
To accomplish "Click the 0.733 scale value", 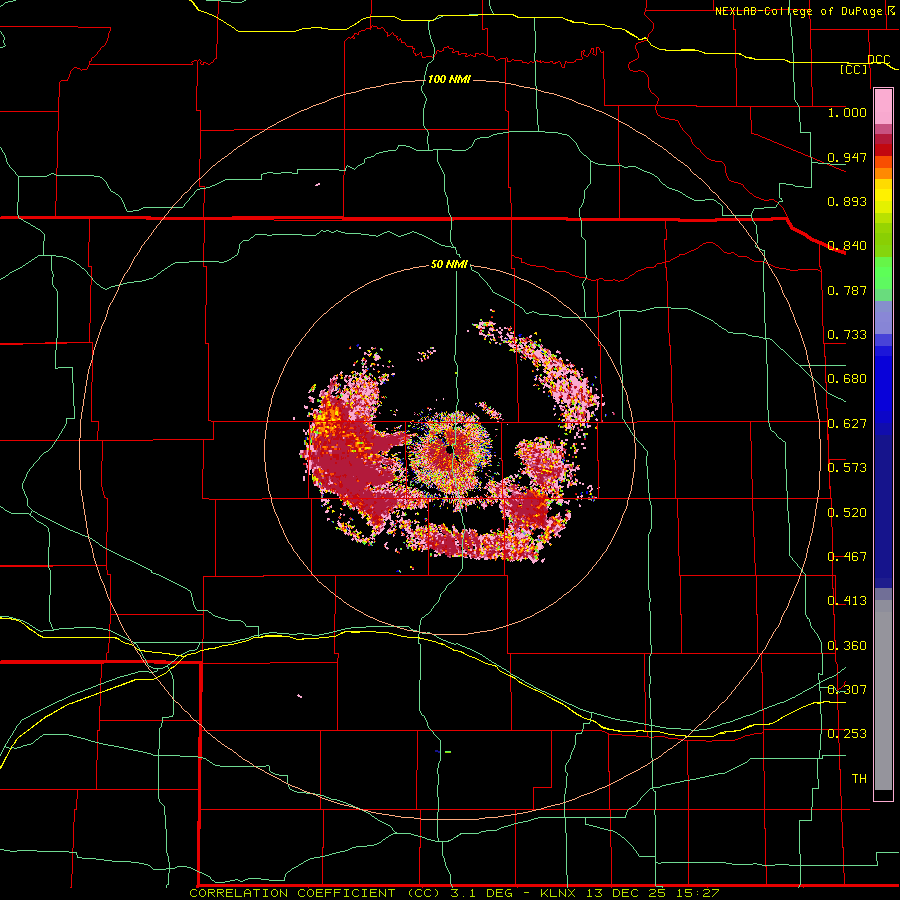I will pos(847,335).
